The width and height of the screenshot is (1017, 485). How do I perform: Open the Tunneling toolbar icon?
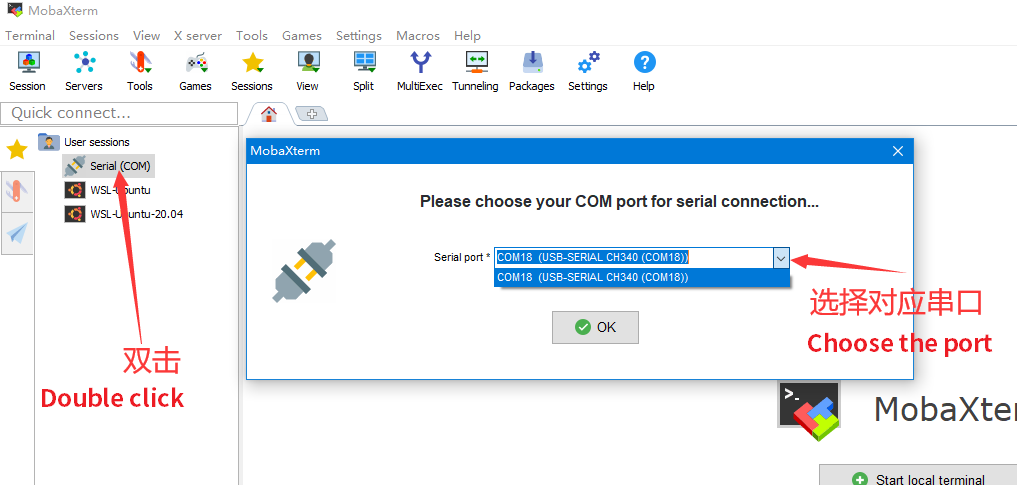[x=475, y=70]
